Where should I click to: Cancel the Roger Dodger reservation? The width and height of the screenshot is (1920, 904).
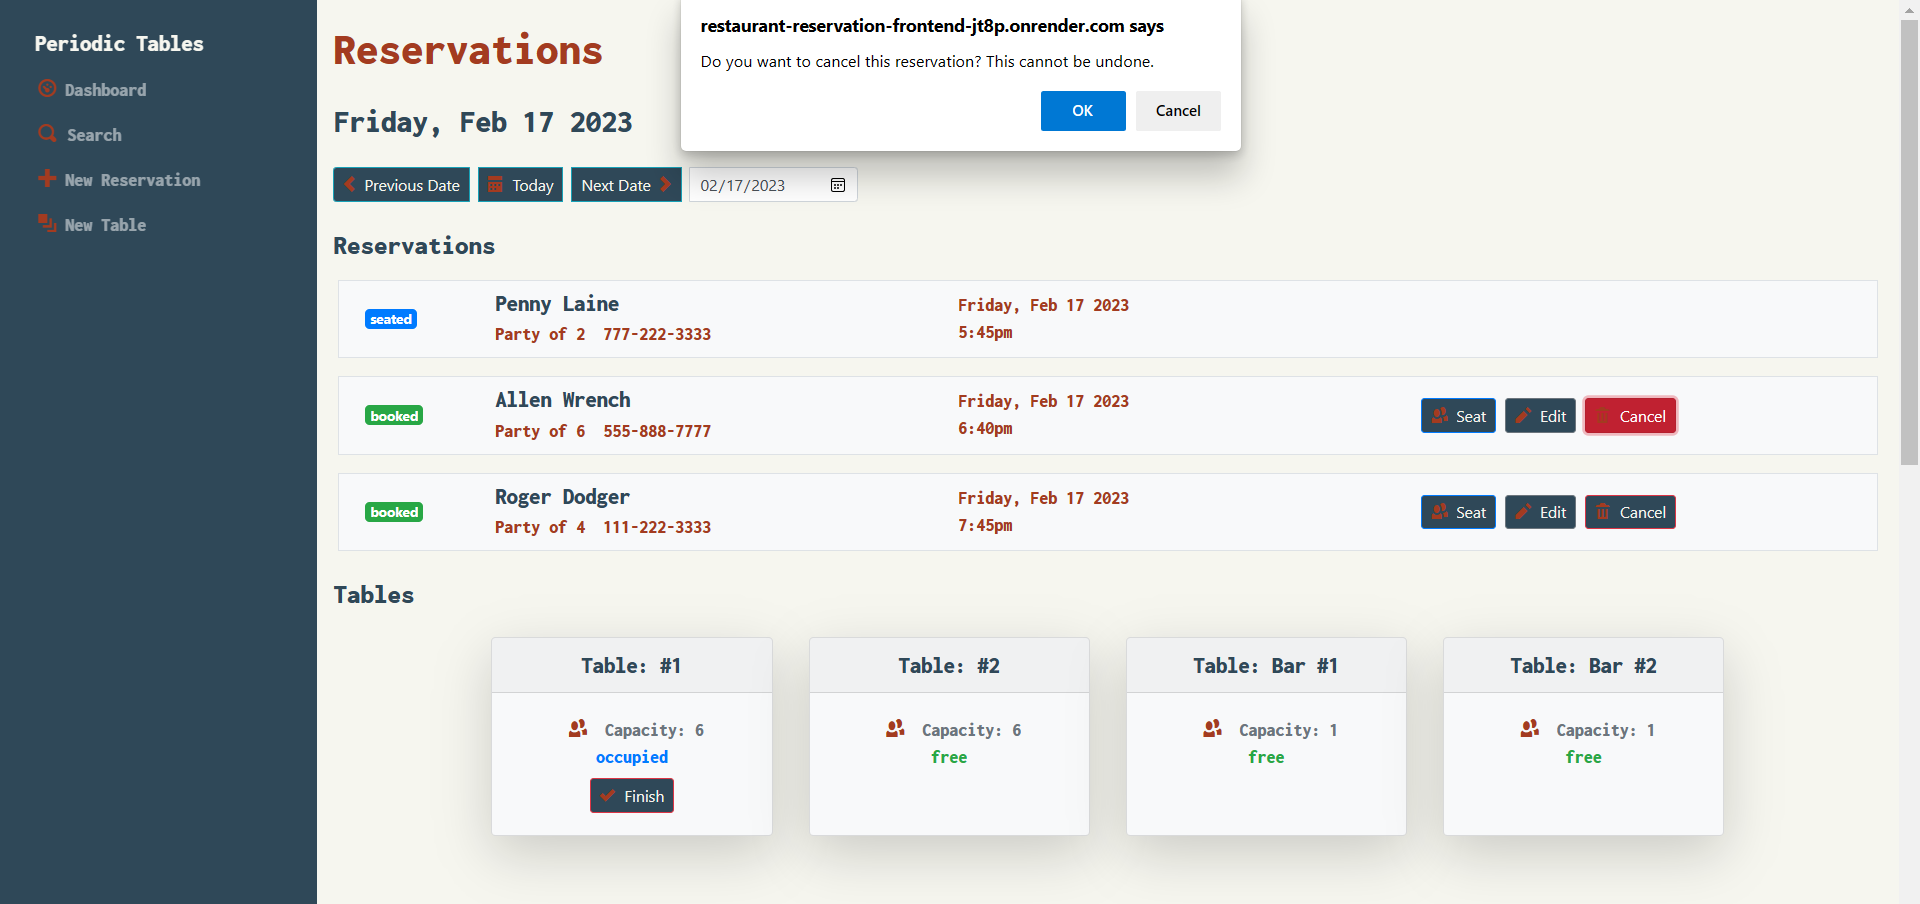tap(1630, 512)
